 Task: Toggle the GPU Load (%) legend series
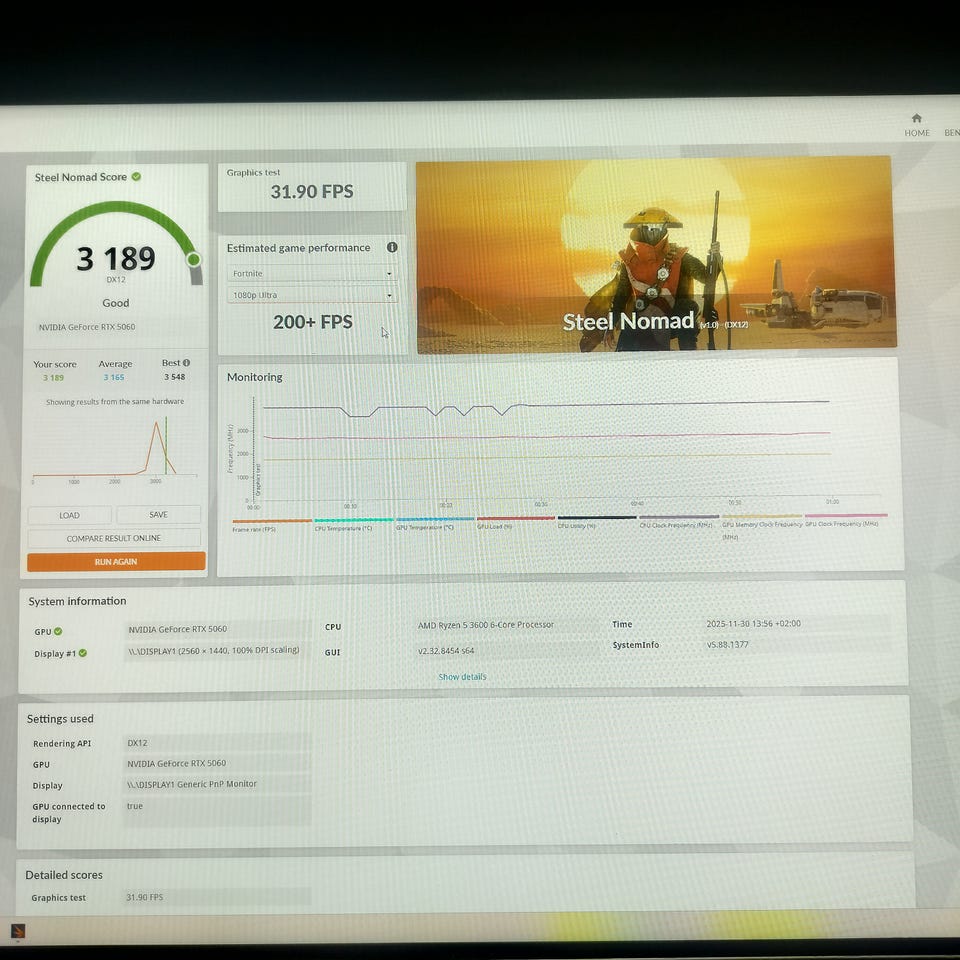coord(516,522)
